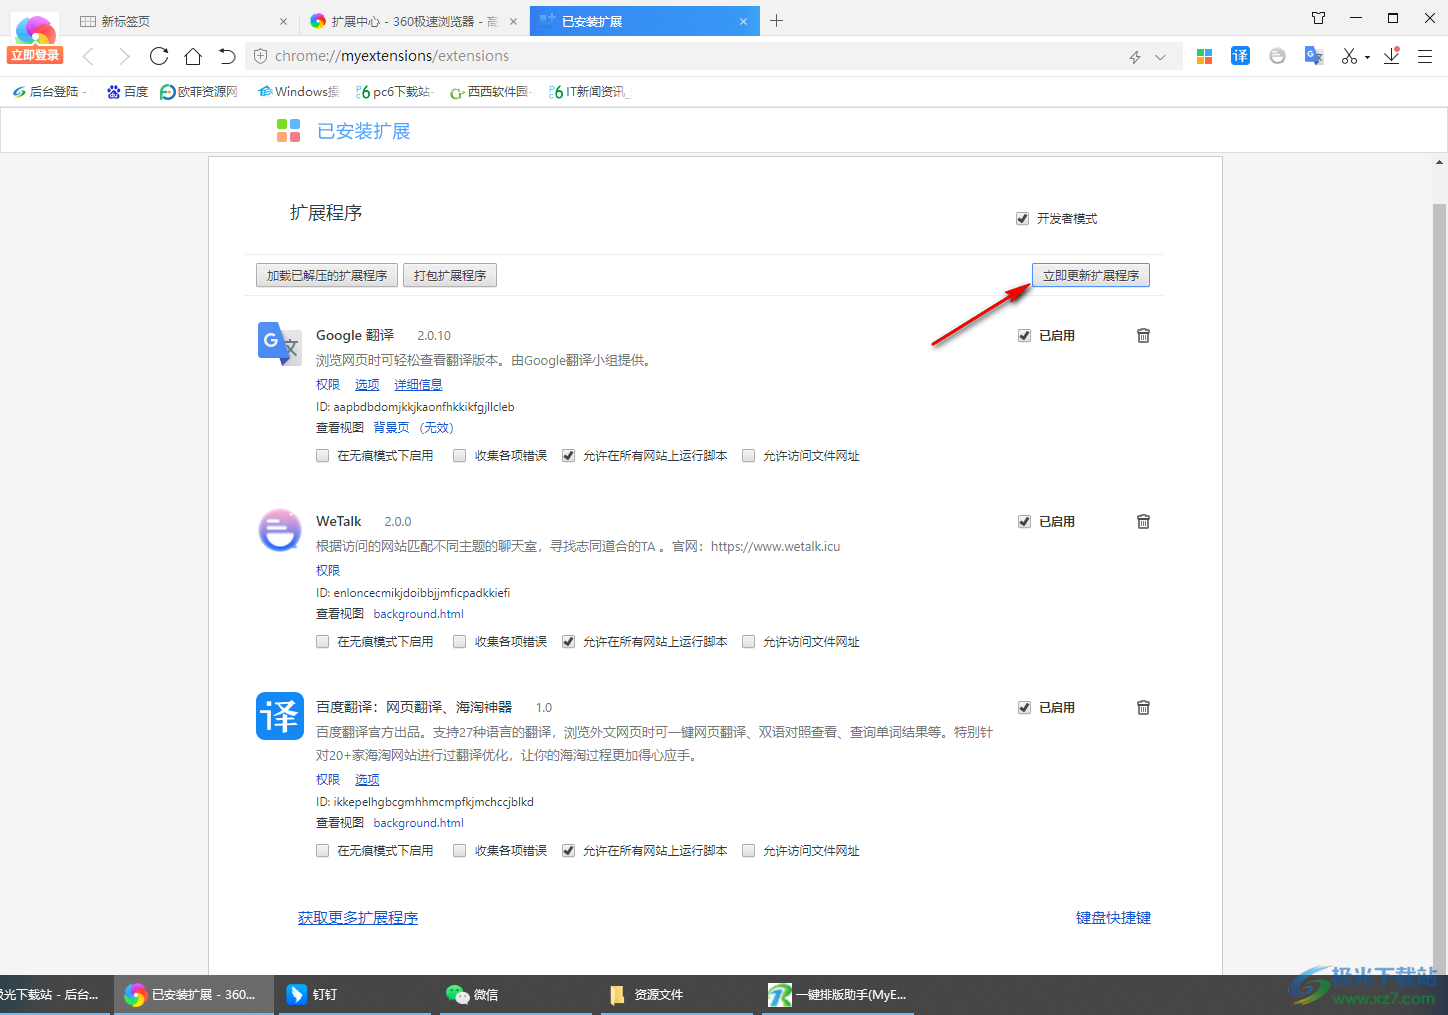Disable the Google 翻译 extension
The width and height of the screenshot is (1448, 1015).
[1024, 336]
